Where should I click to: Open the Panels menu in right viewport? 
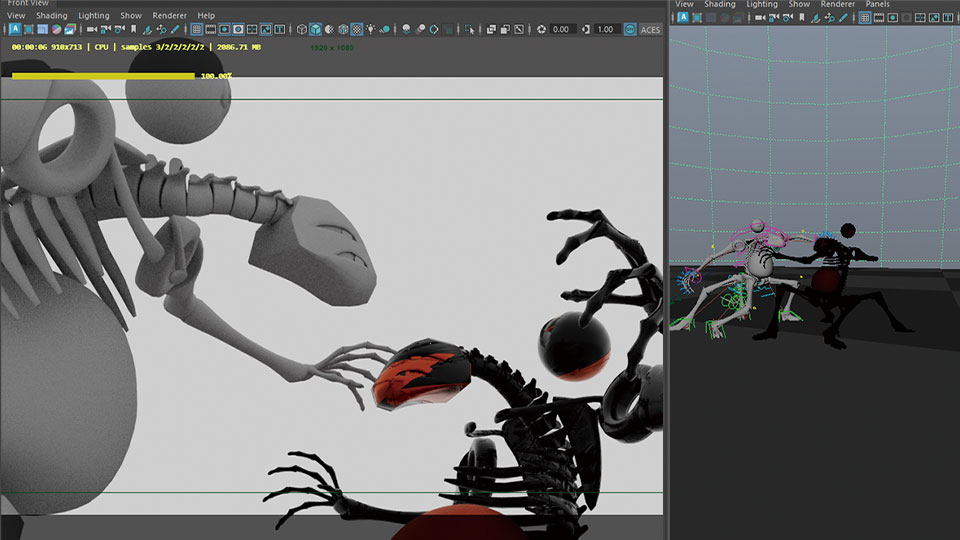point(877,4)
